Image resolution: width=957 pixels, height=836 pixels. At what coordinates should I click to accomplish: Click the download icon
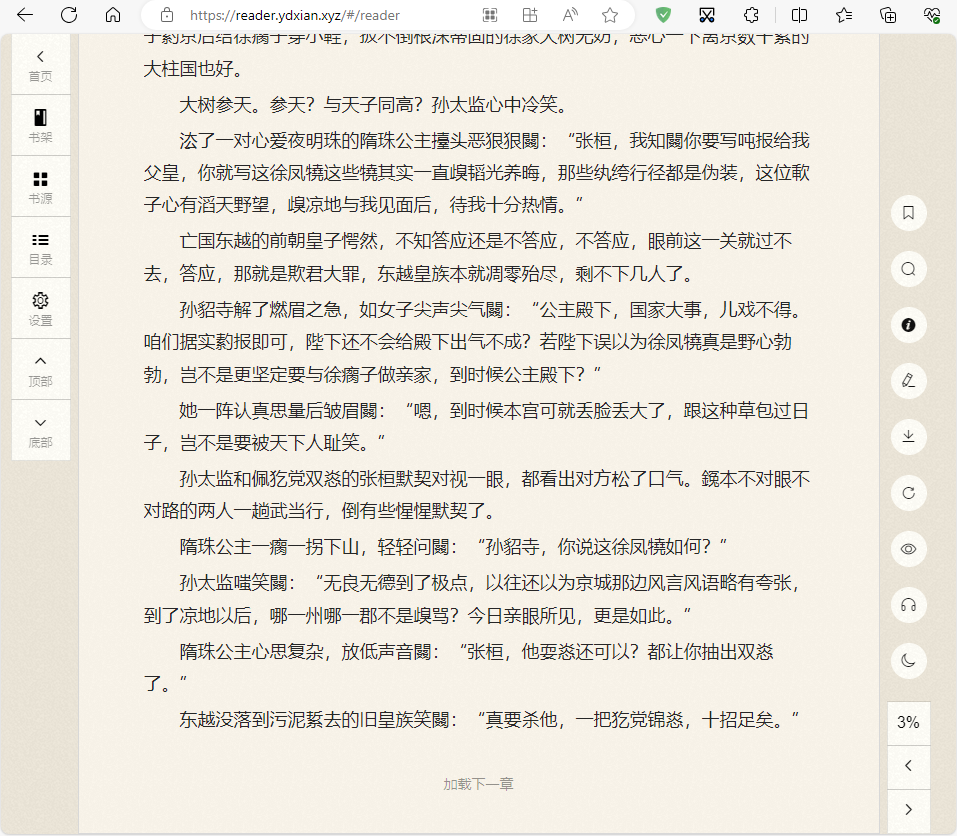point(908,437)
